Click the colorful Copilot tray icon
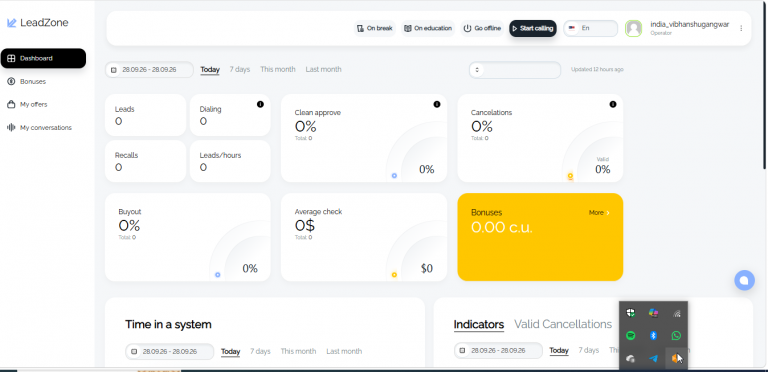The height and width of the screenshot is (372, 768). point(653,313)
